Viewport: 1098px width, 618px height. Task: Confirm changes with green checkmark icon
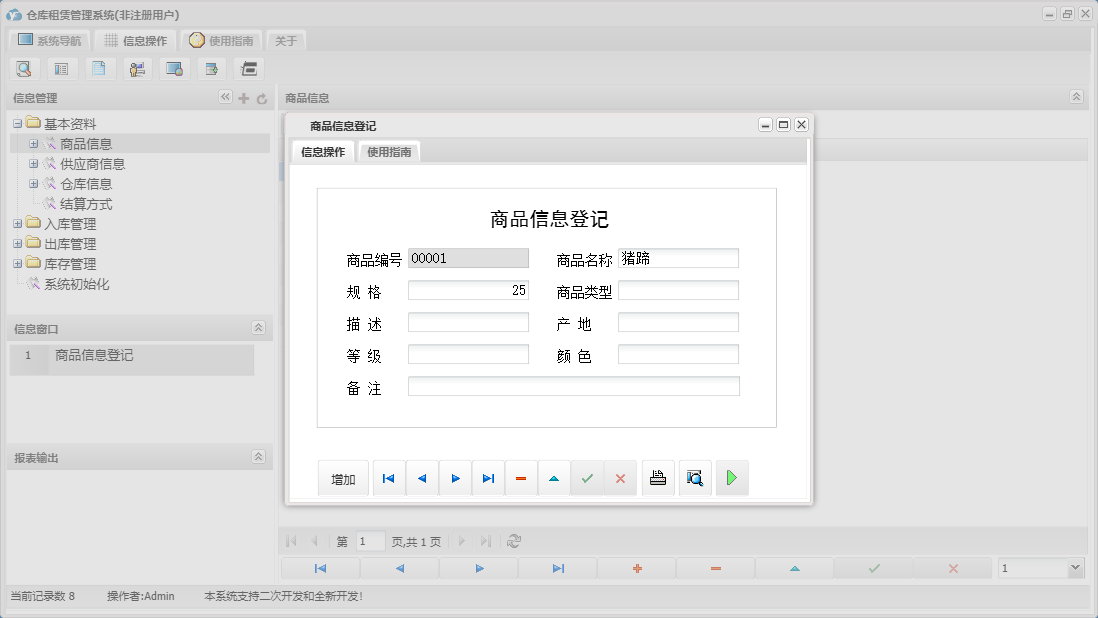coord(587,477)
